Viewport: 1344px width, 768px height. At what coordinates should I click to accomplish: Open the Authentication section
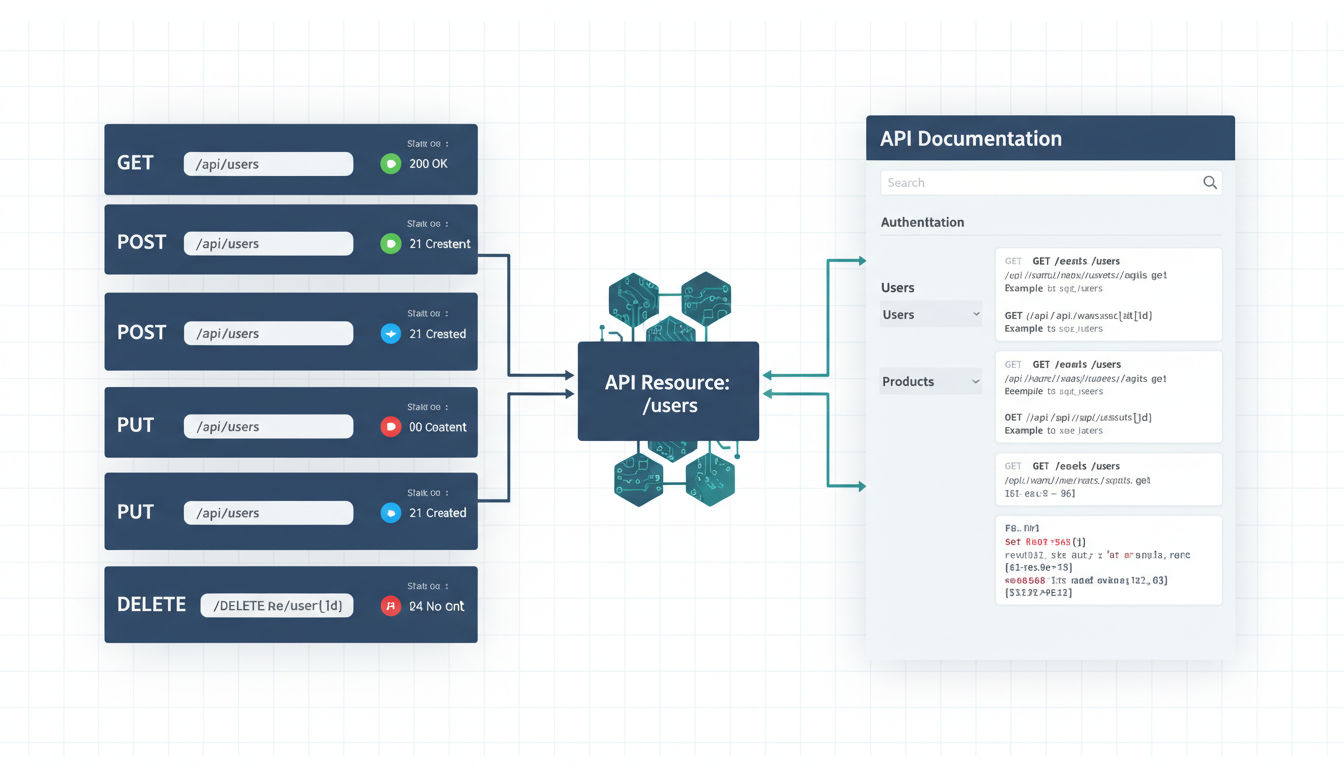point(922,221)
